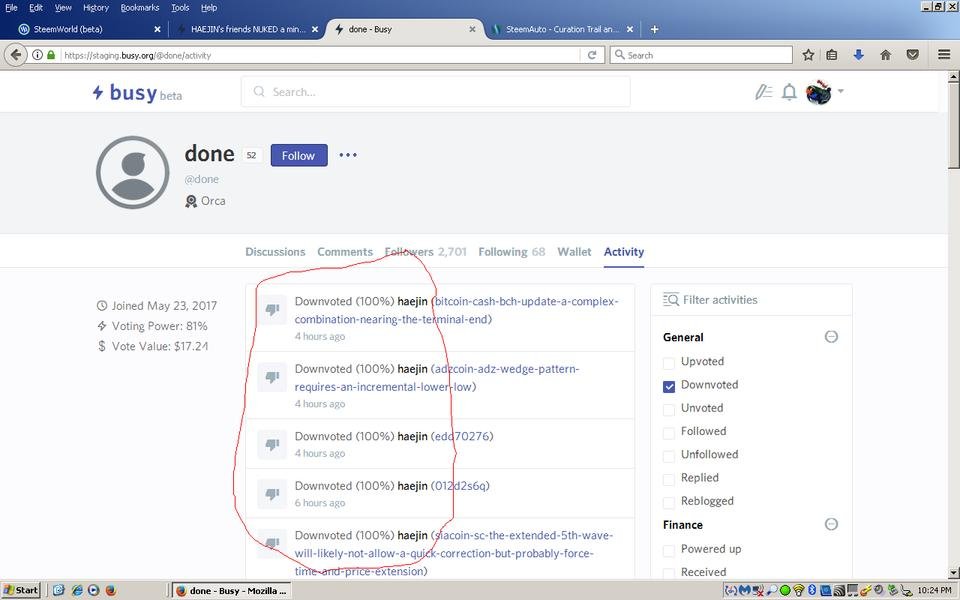Open the Followers 2,701 tab
Screen dimensions: 960x600
[426, 252]
